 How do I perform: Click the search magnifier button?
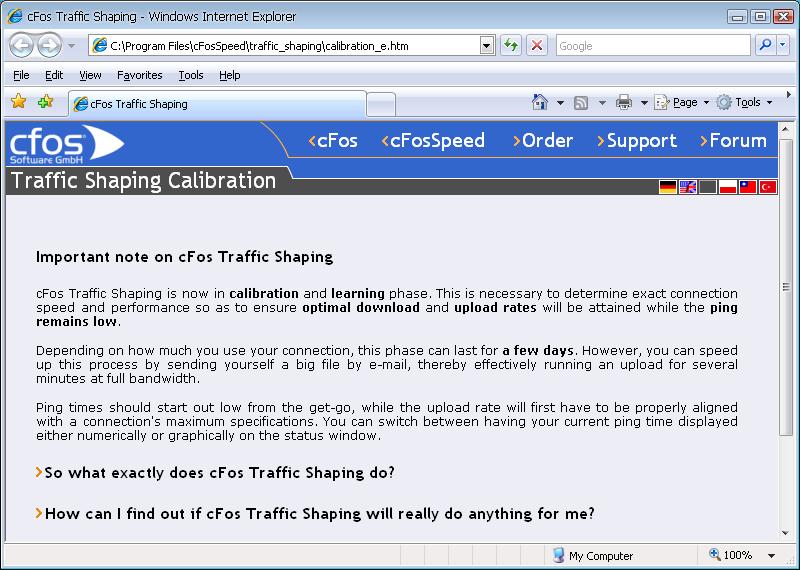(x=765, y=45)
